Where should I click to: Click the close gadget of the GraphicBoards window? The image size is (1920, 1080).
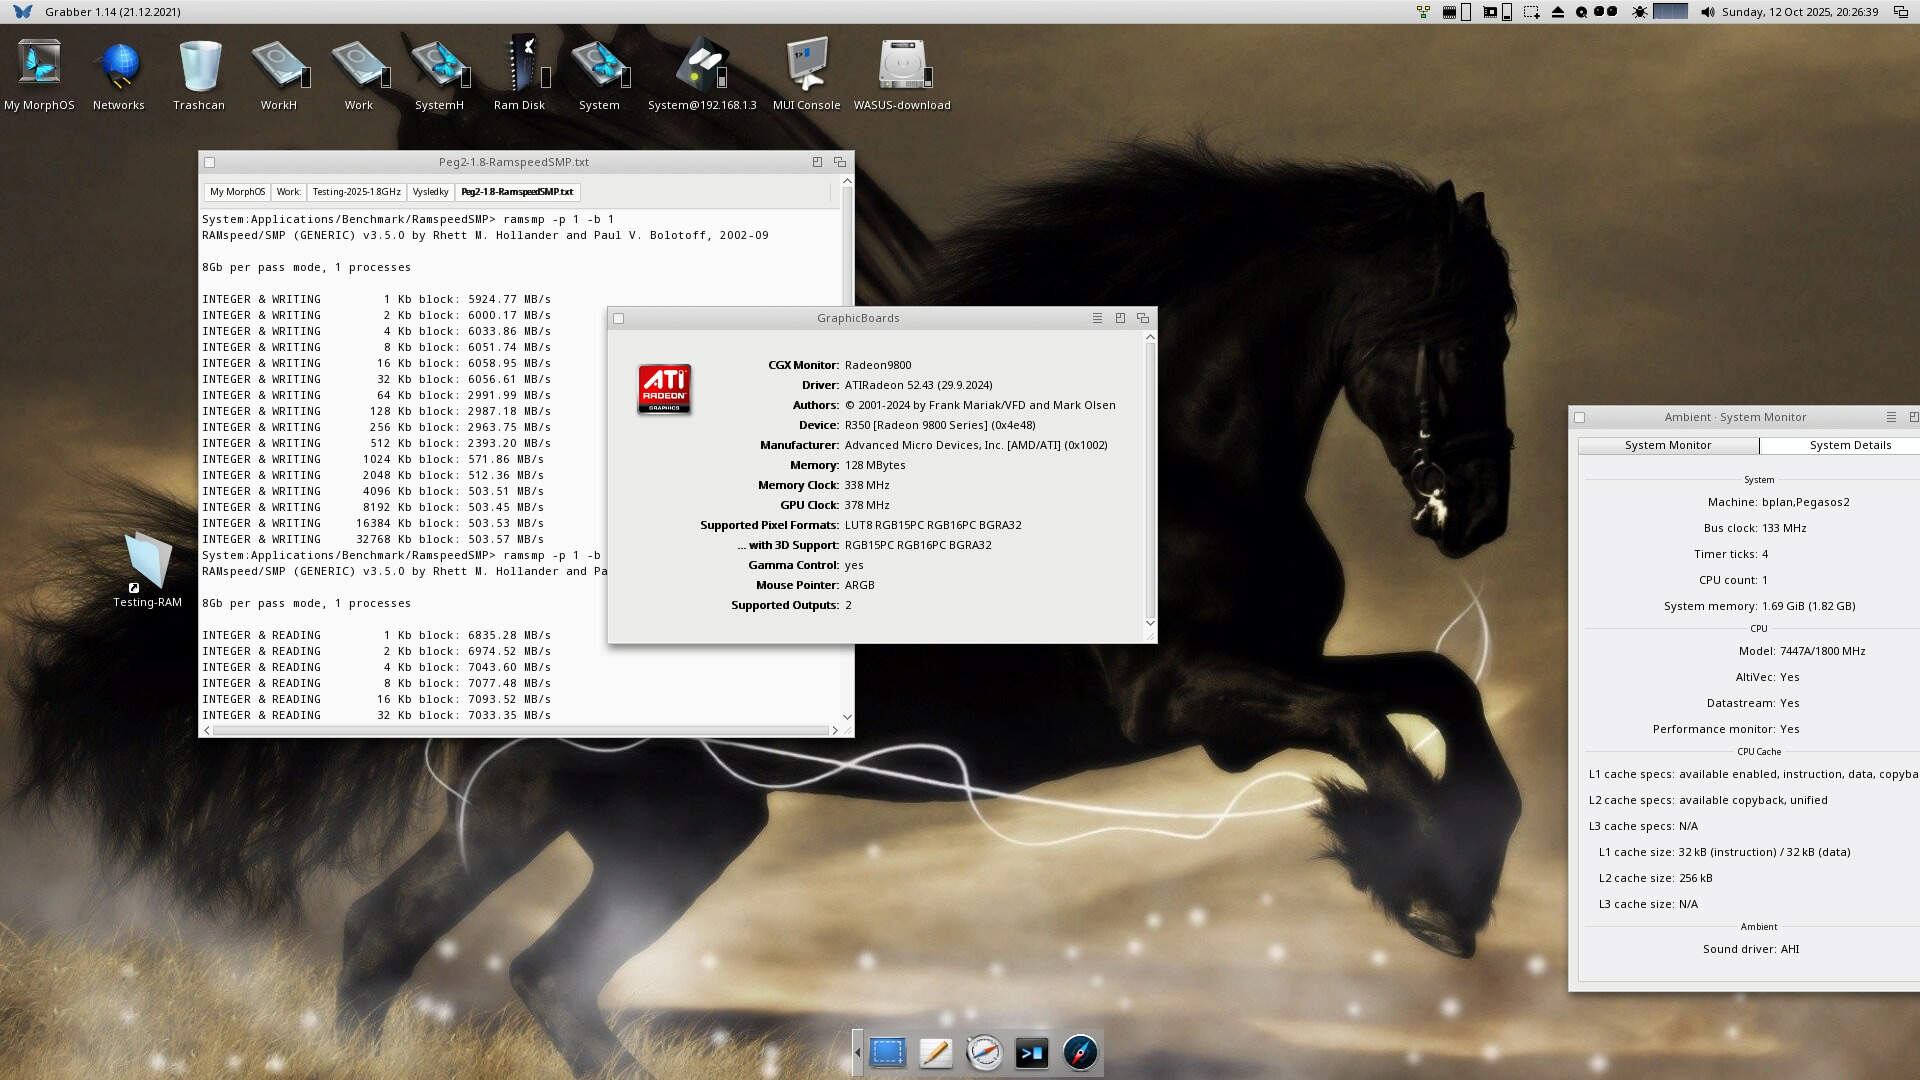618,319
